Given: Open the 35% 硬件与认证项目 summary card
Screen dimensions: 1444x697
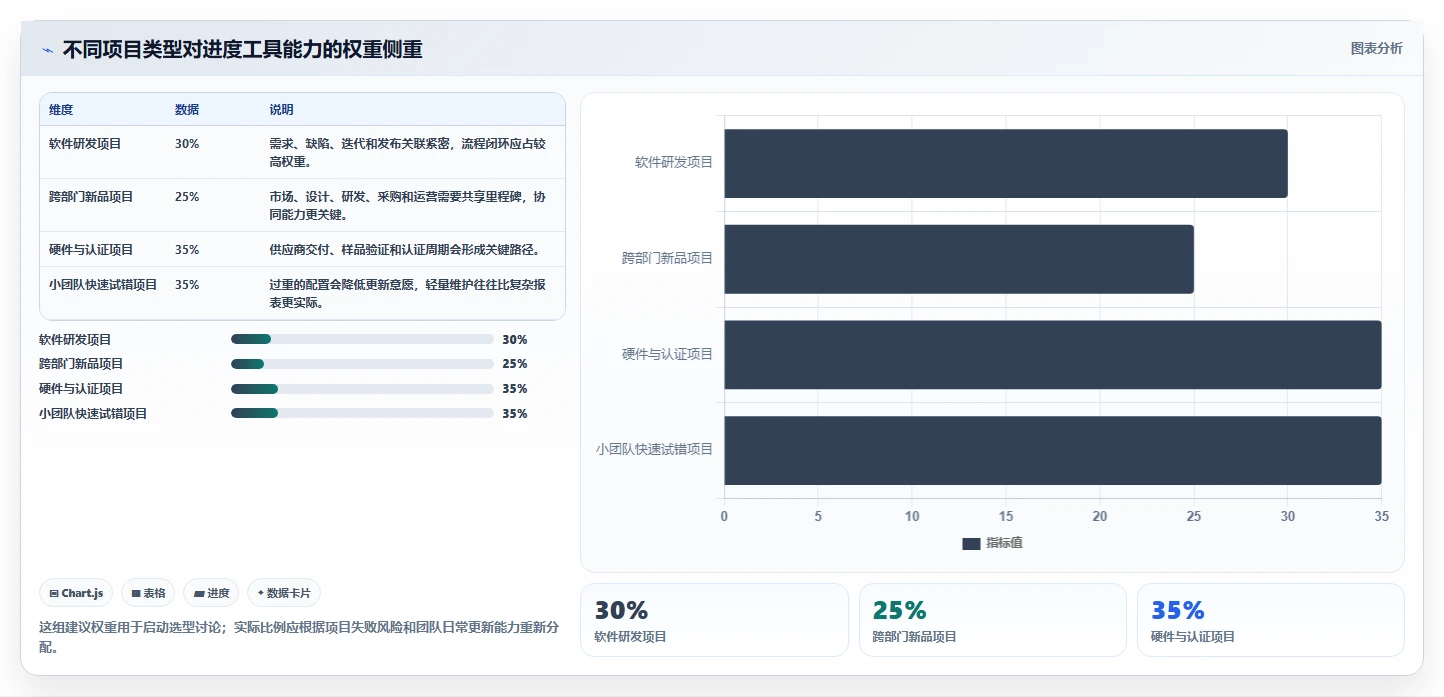Looking at the screenshot, I should tap(1271, 620).
